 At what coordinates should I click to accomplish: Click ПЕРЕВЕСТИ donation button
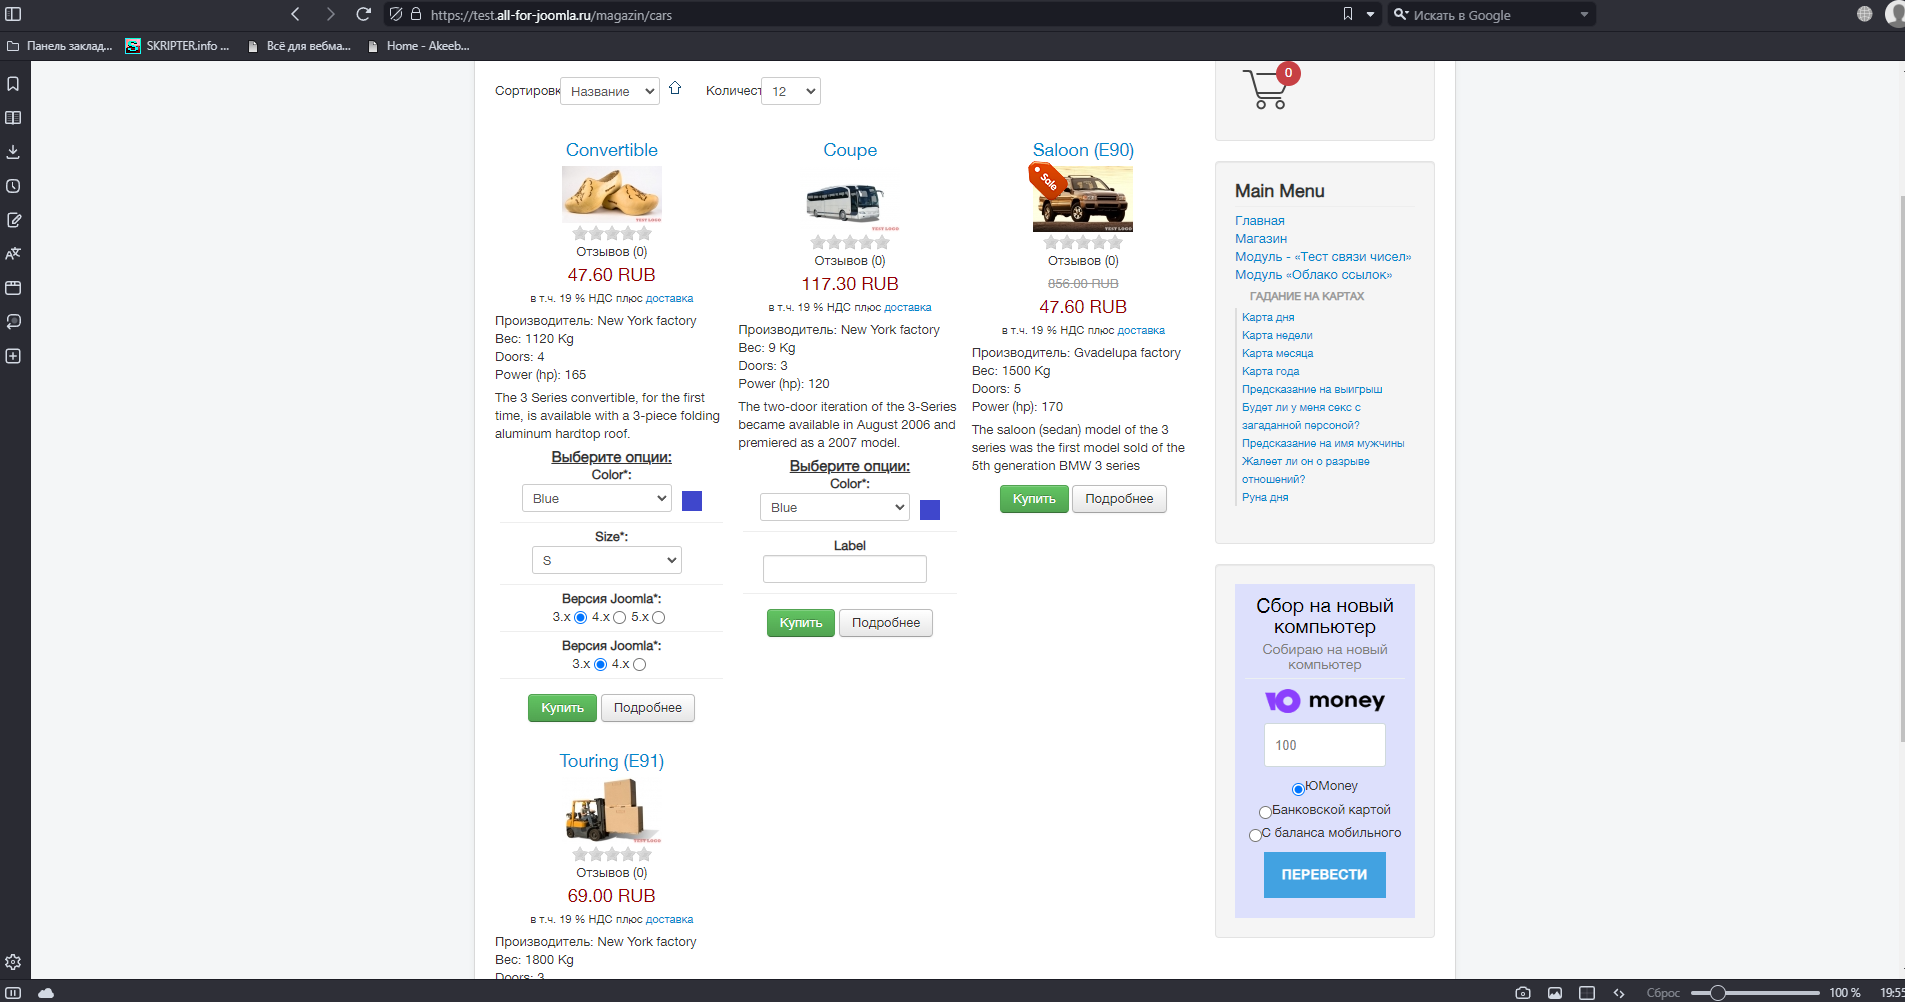tap(1325, 875)
